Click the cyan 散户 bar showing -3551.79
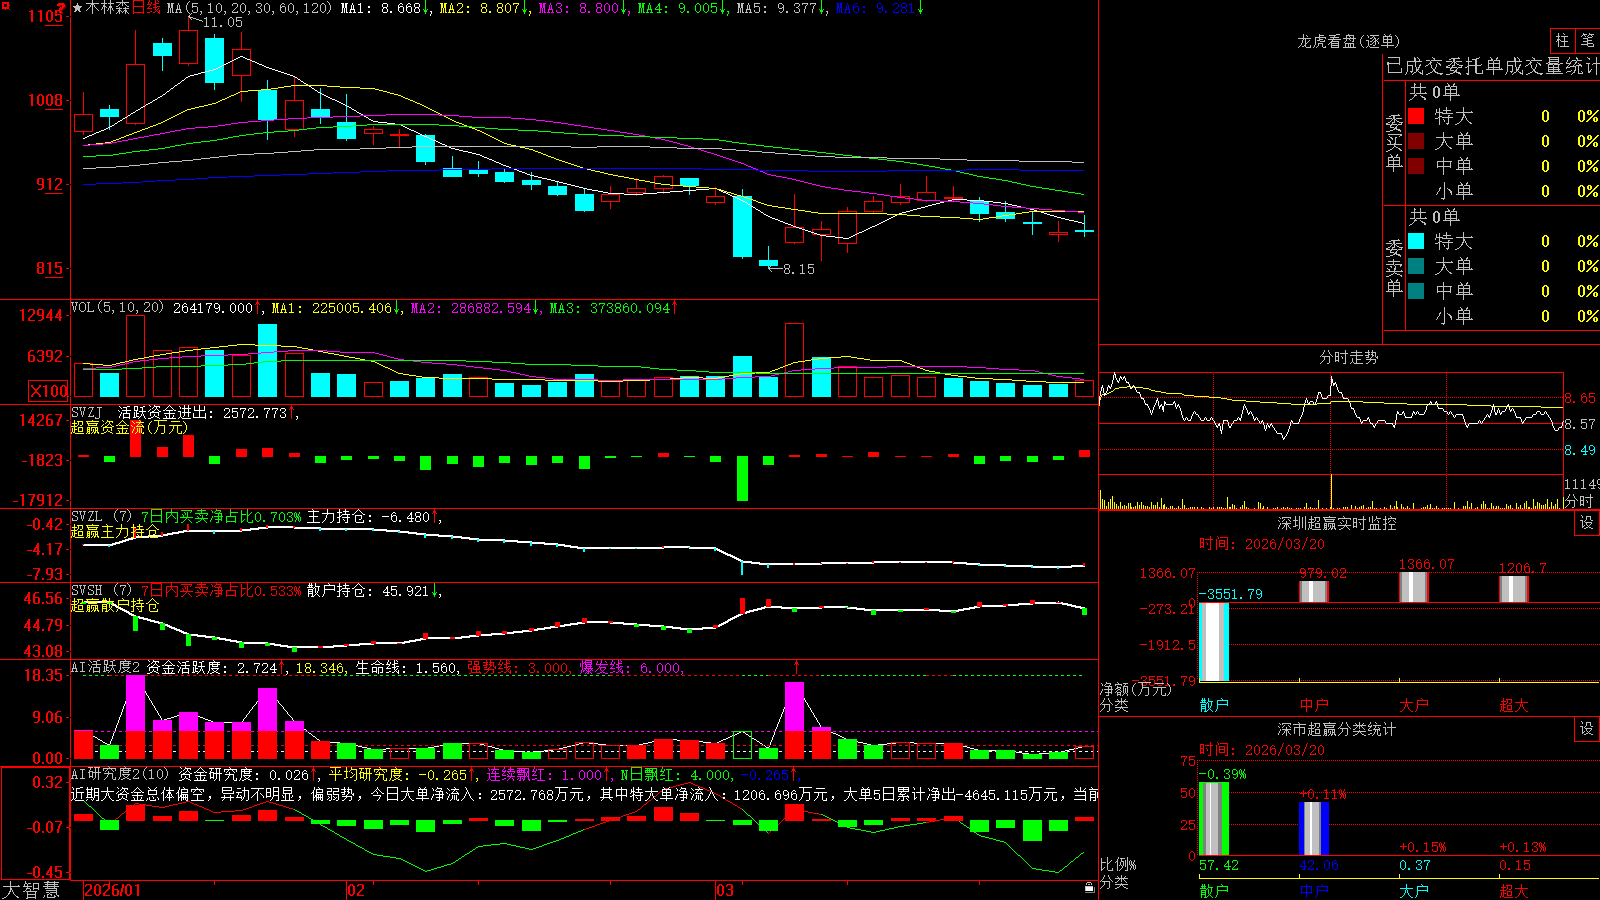The image size is (1600, 900). click(x=1213, y=642)
